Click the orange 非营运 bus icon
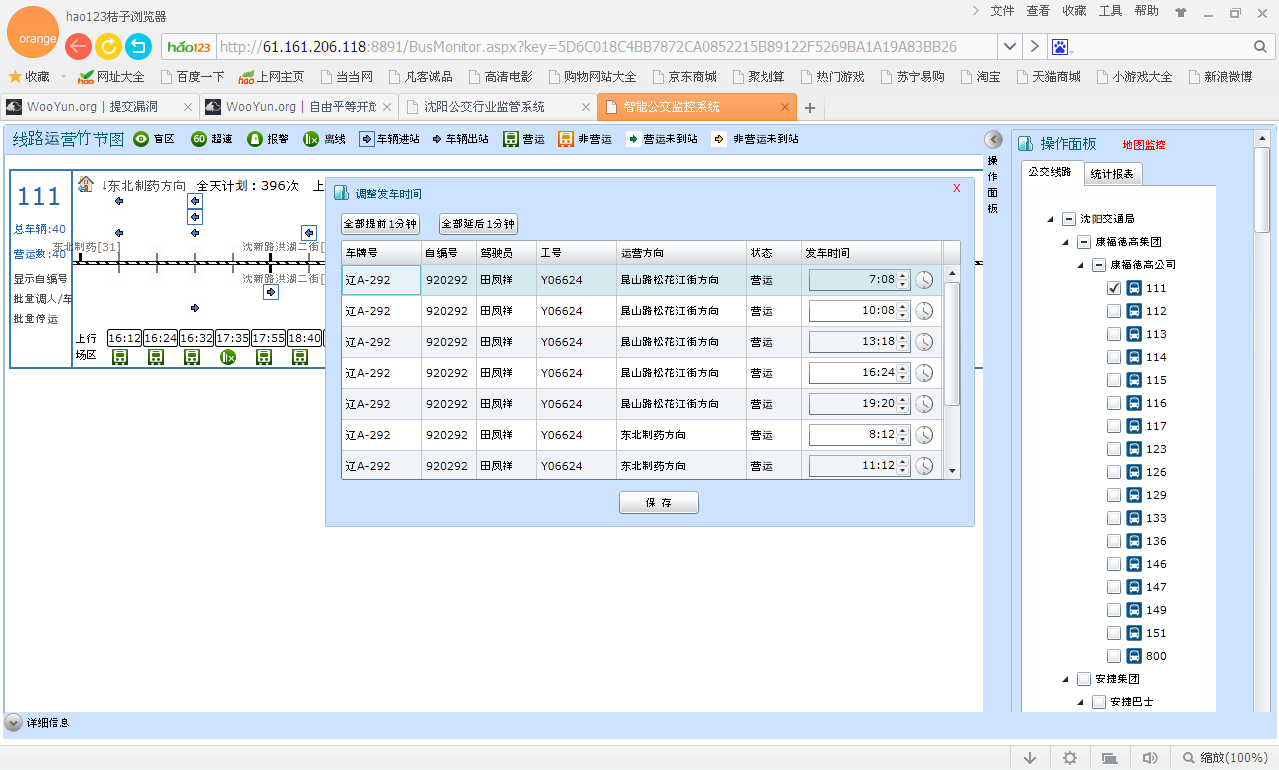Viewport: 1279px width, 770px height. [566, 139]
